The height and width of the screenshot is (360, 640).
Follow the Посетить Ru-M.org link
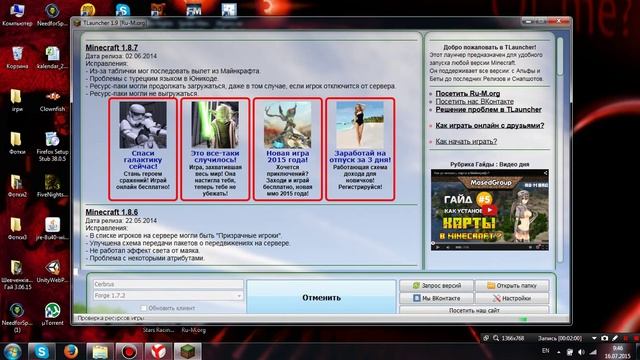pos(467,93)
